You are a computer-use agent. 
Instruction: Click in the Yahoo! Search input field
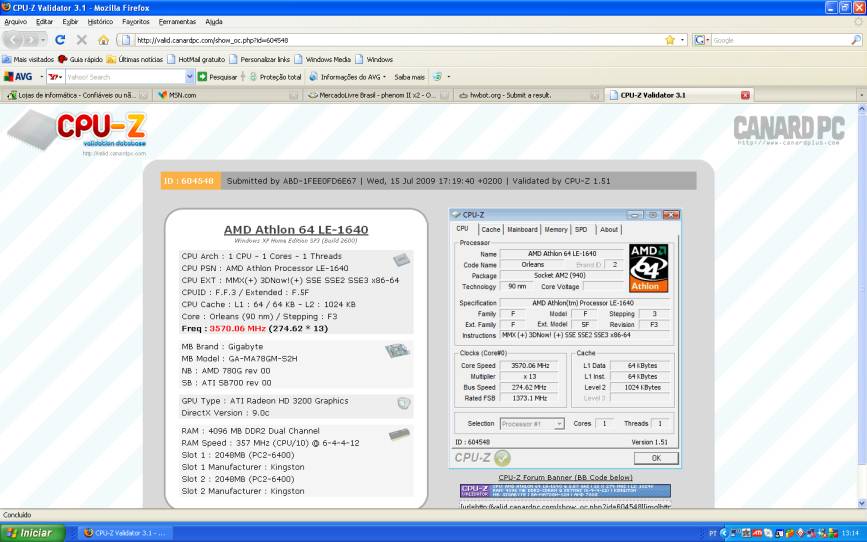pos(126,77)
